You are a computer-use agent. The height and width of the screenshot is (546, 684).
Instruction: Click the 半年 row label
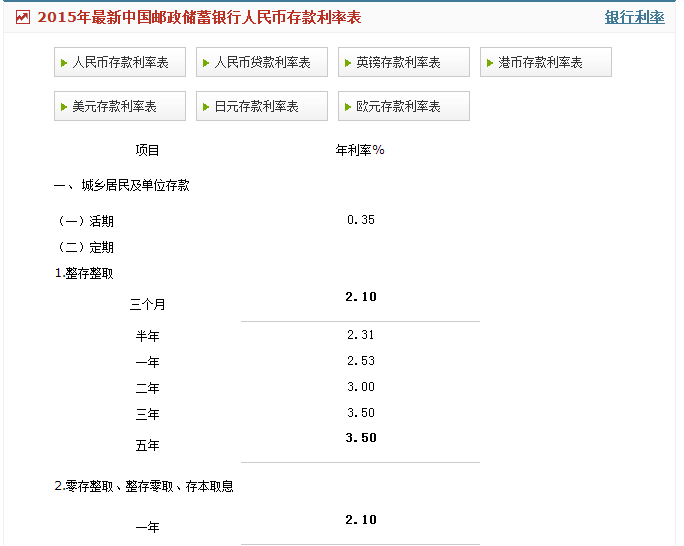pos(147,336)
